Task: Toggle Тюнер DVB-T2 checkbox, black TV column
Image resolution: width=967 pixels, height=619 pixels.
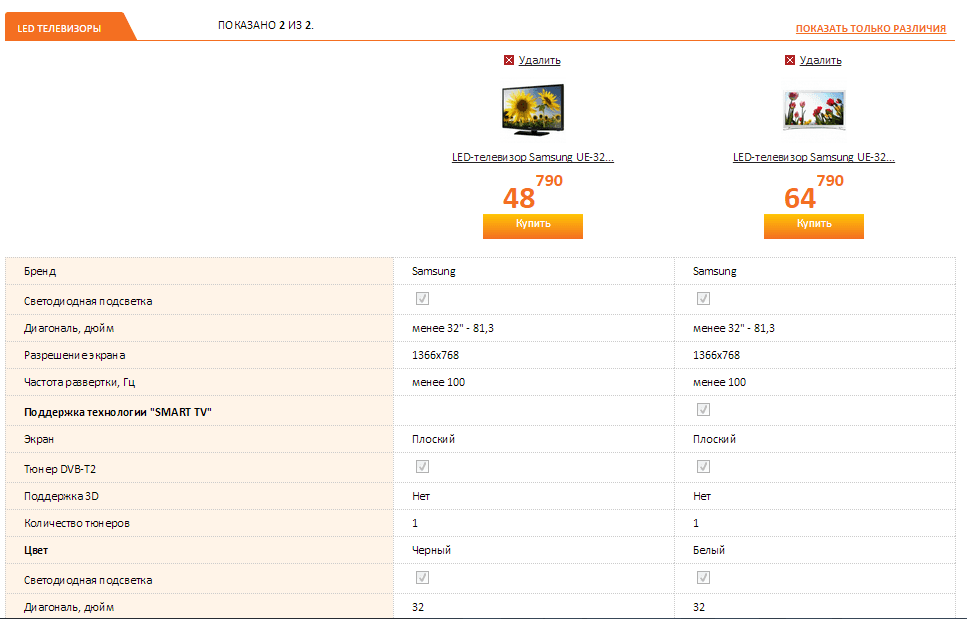Action: click(422, 466)
